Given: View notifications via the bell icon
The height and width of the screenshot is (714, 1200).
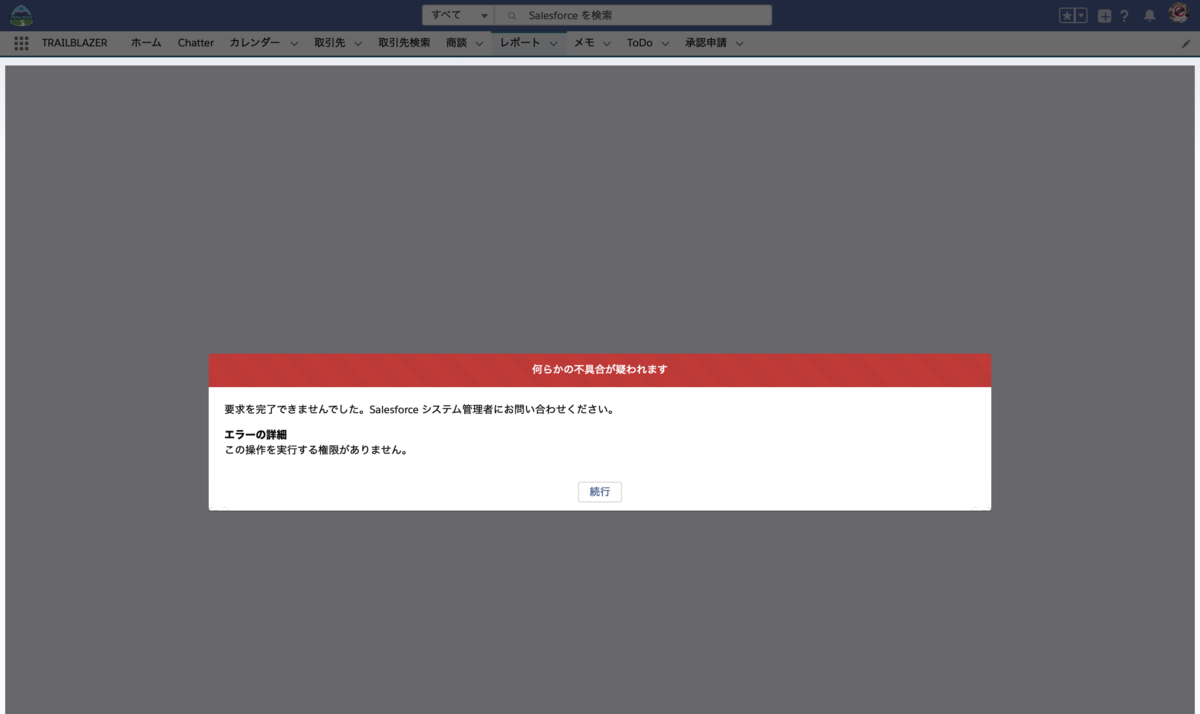Looking at the screenshot, I should (1149, 15).
